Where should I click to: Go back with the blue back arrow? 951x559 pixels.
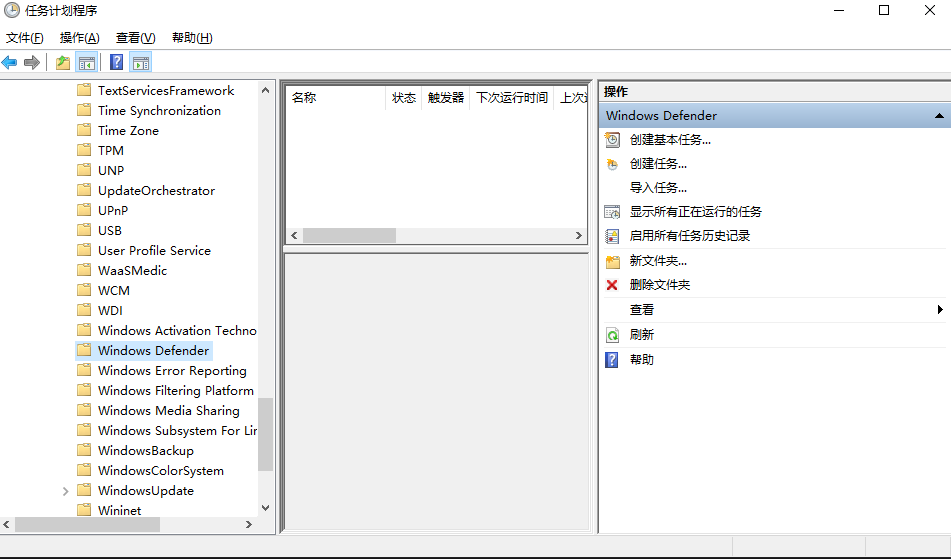point(9,62)
